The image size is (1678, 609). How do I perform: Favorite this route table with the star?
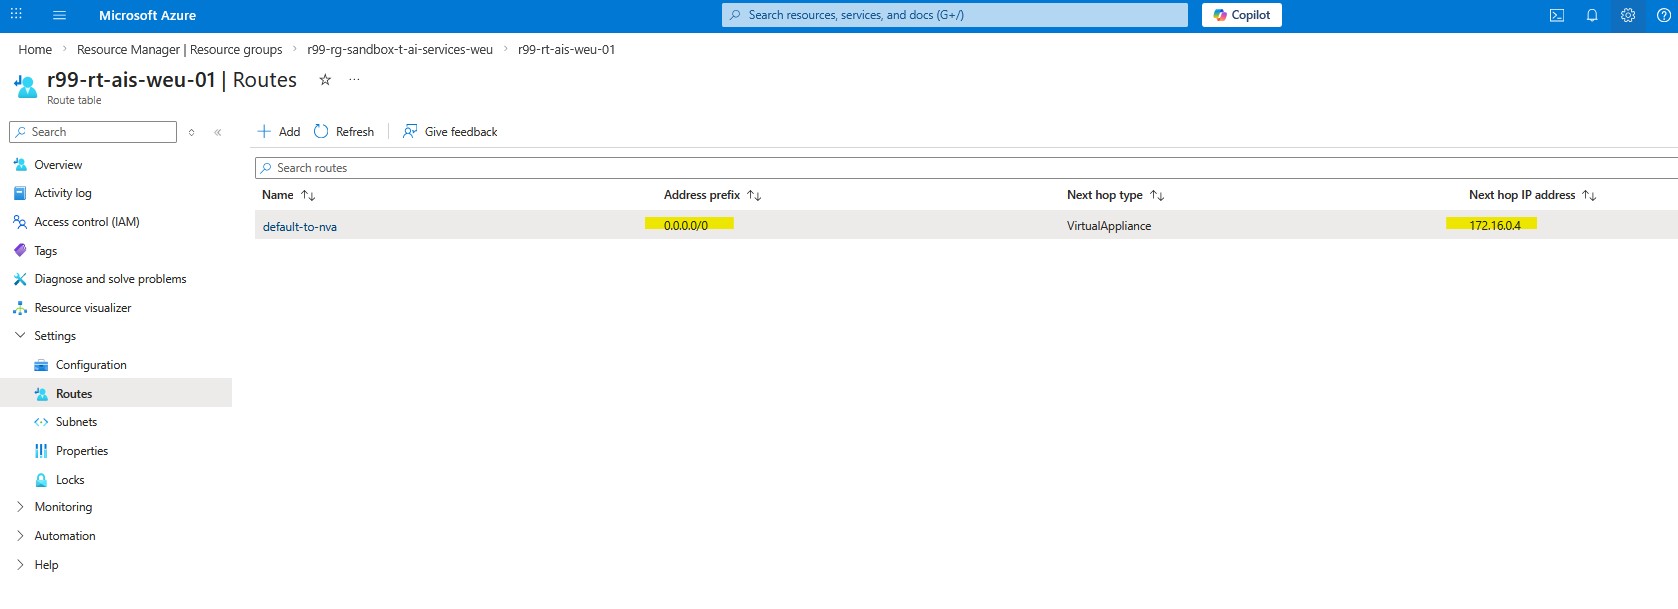pos(325,80)
